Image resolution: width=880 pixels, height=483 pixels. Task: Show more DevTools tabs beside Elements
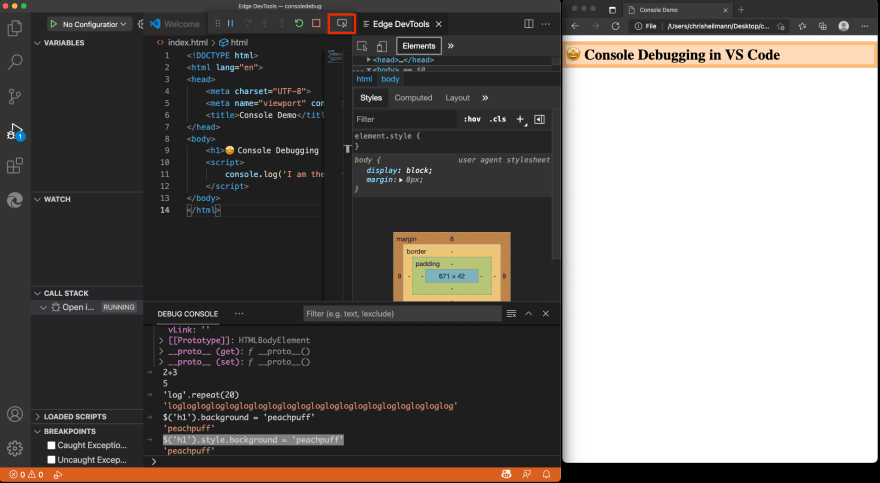(x=451, y=46)
